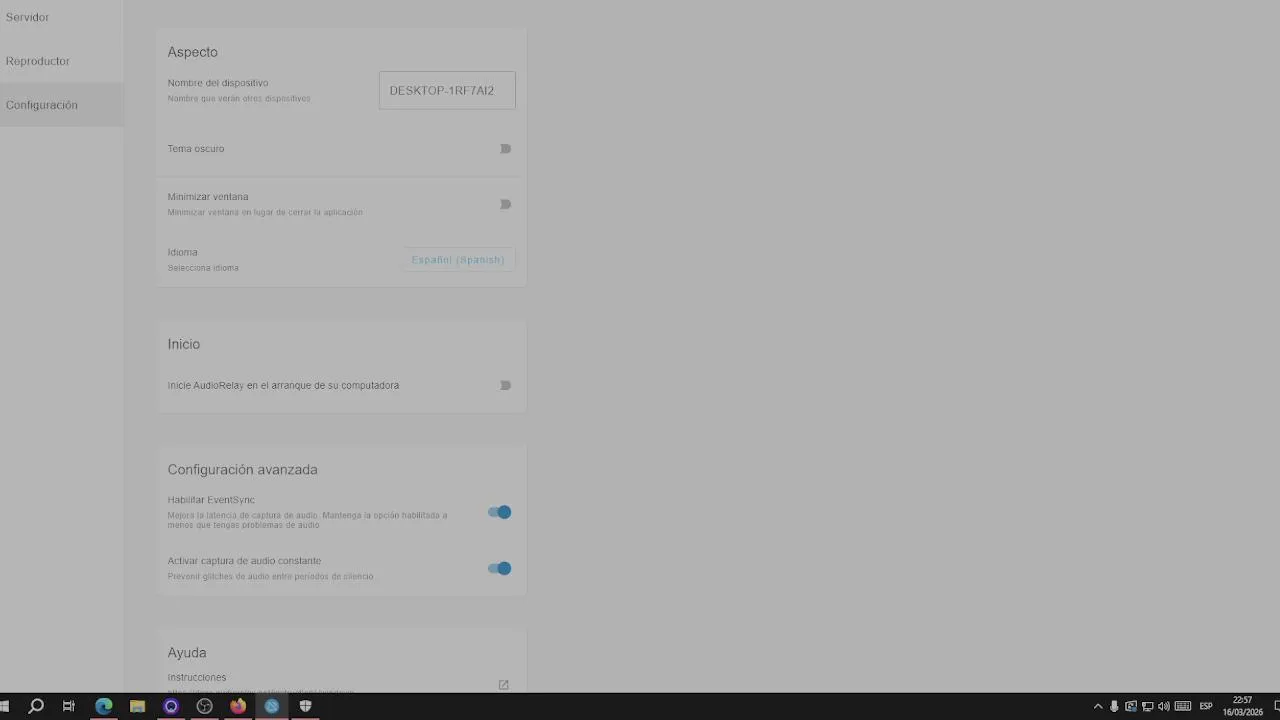This screenshot has height=720, width=1280.
Task: Click the Inicio section heading
Action: coord(184,344)
